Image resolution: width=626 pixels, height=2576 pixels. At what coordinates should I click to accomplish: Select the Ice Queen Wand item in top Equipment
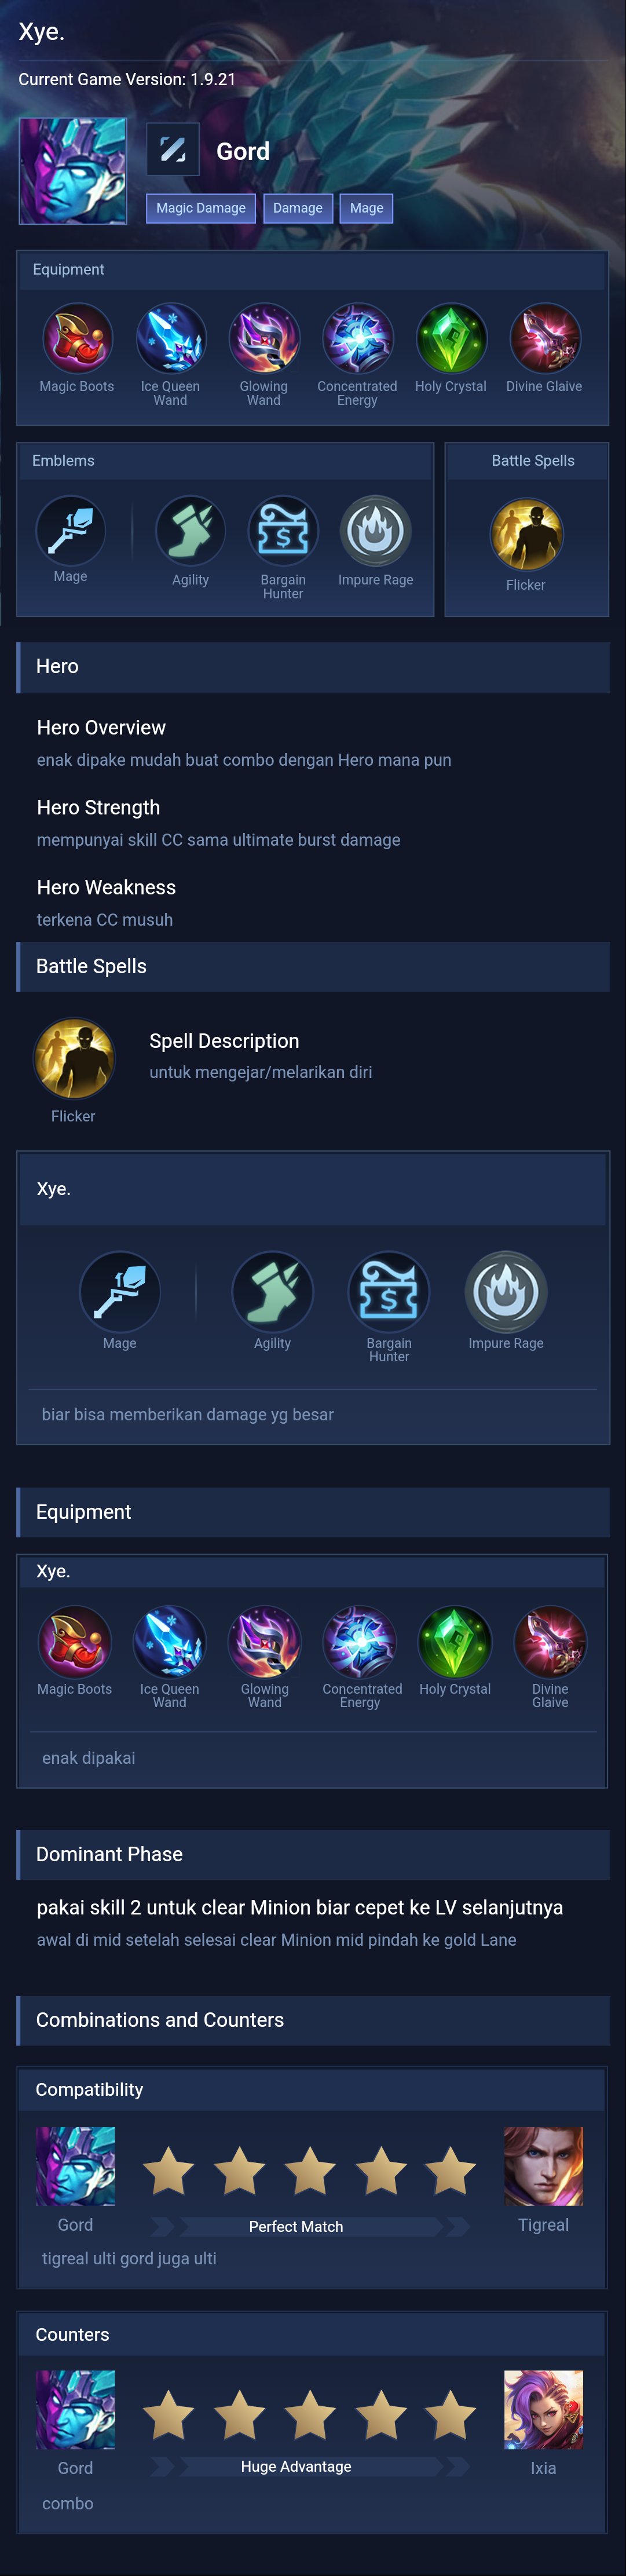tap(171, 338)
